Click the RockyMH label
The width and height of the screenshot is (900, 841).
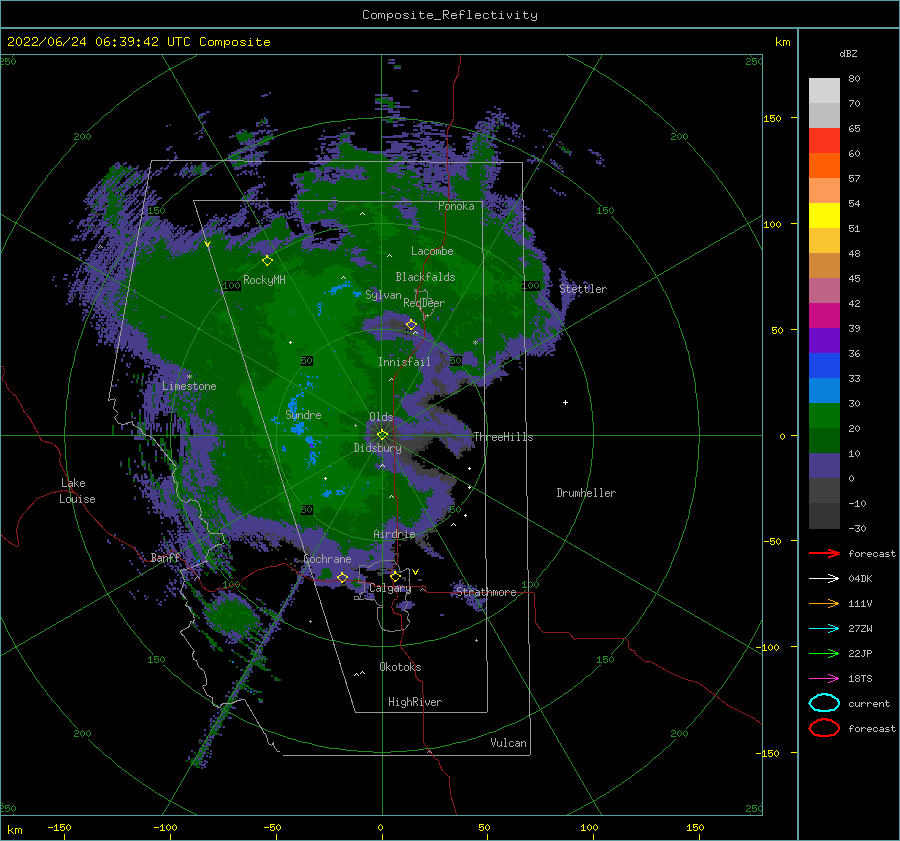(264, 280)
